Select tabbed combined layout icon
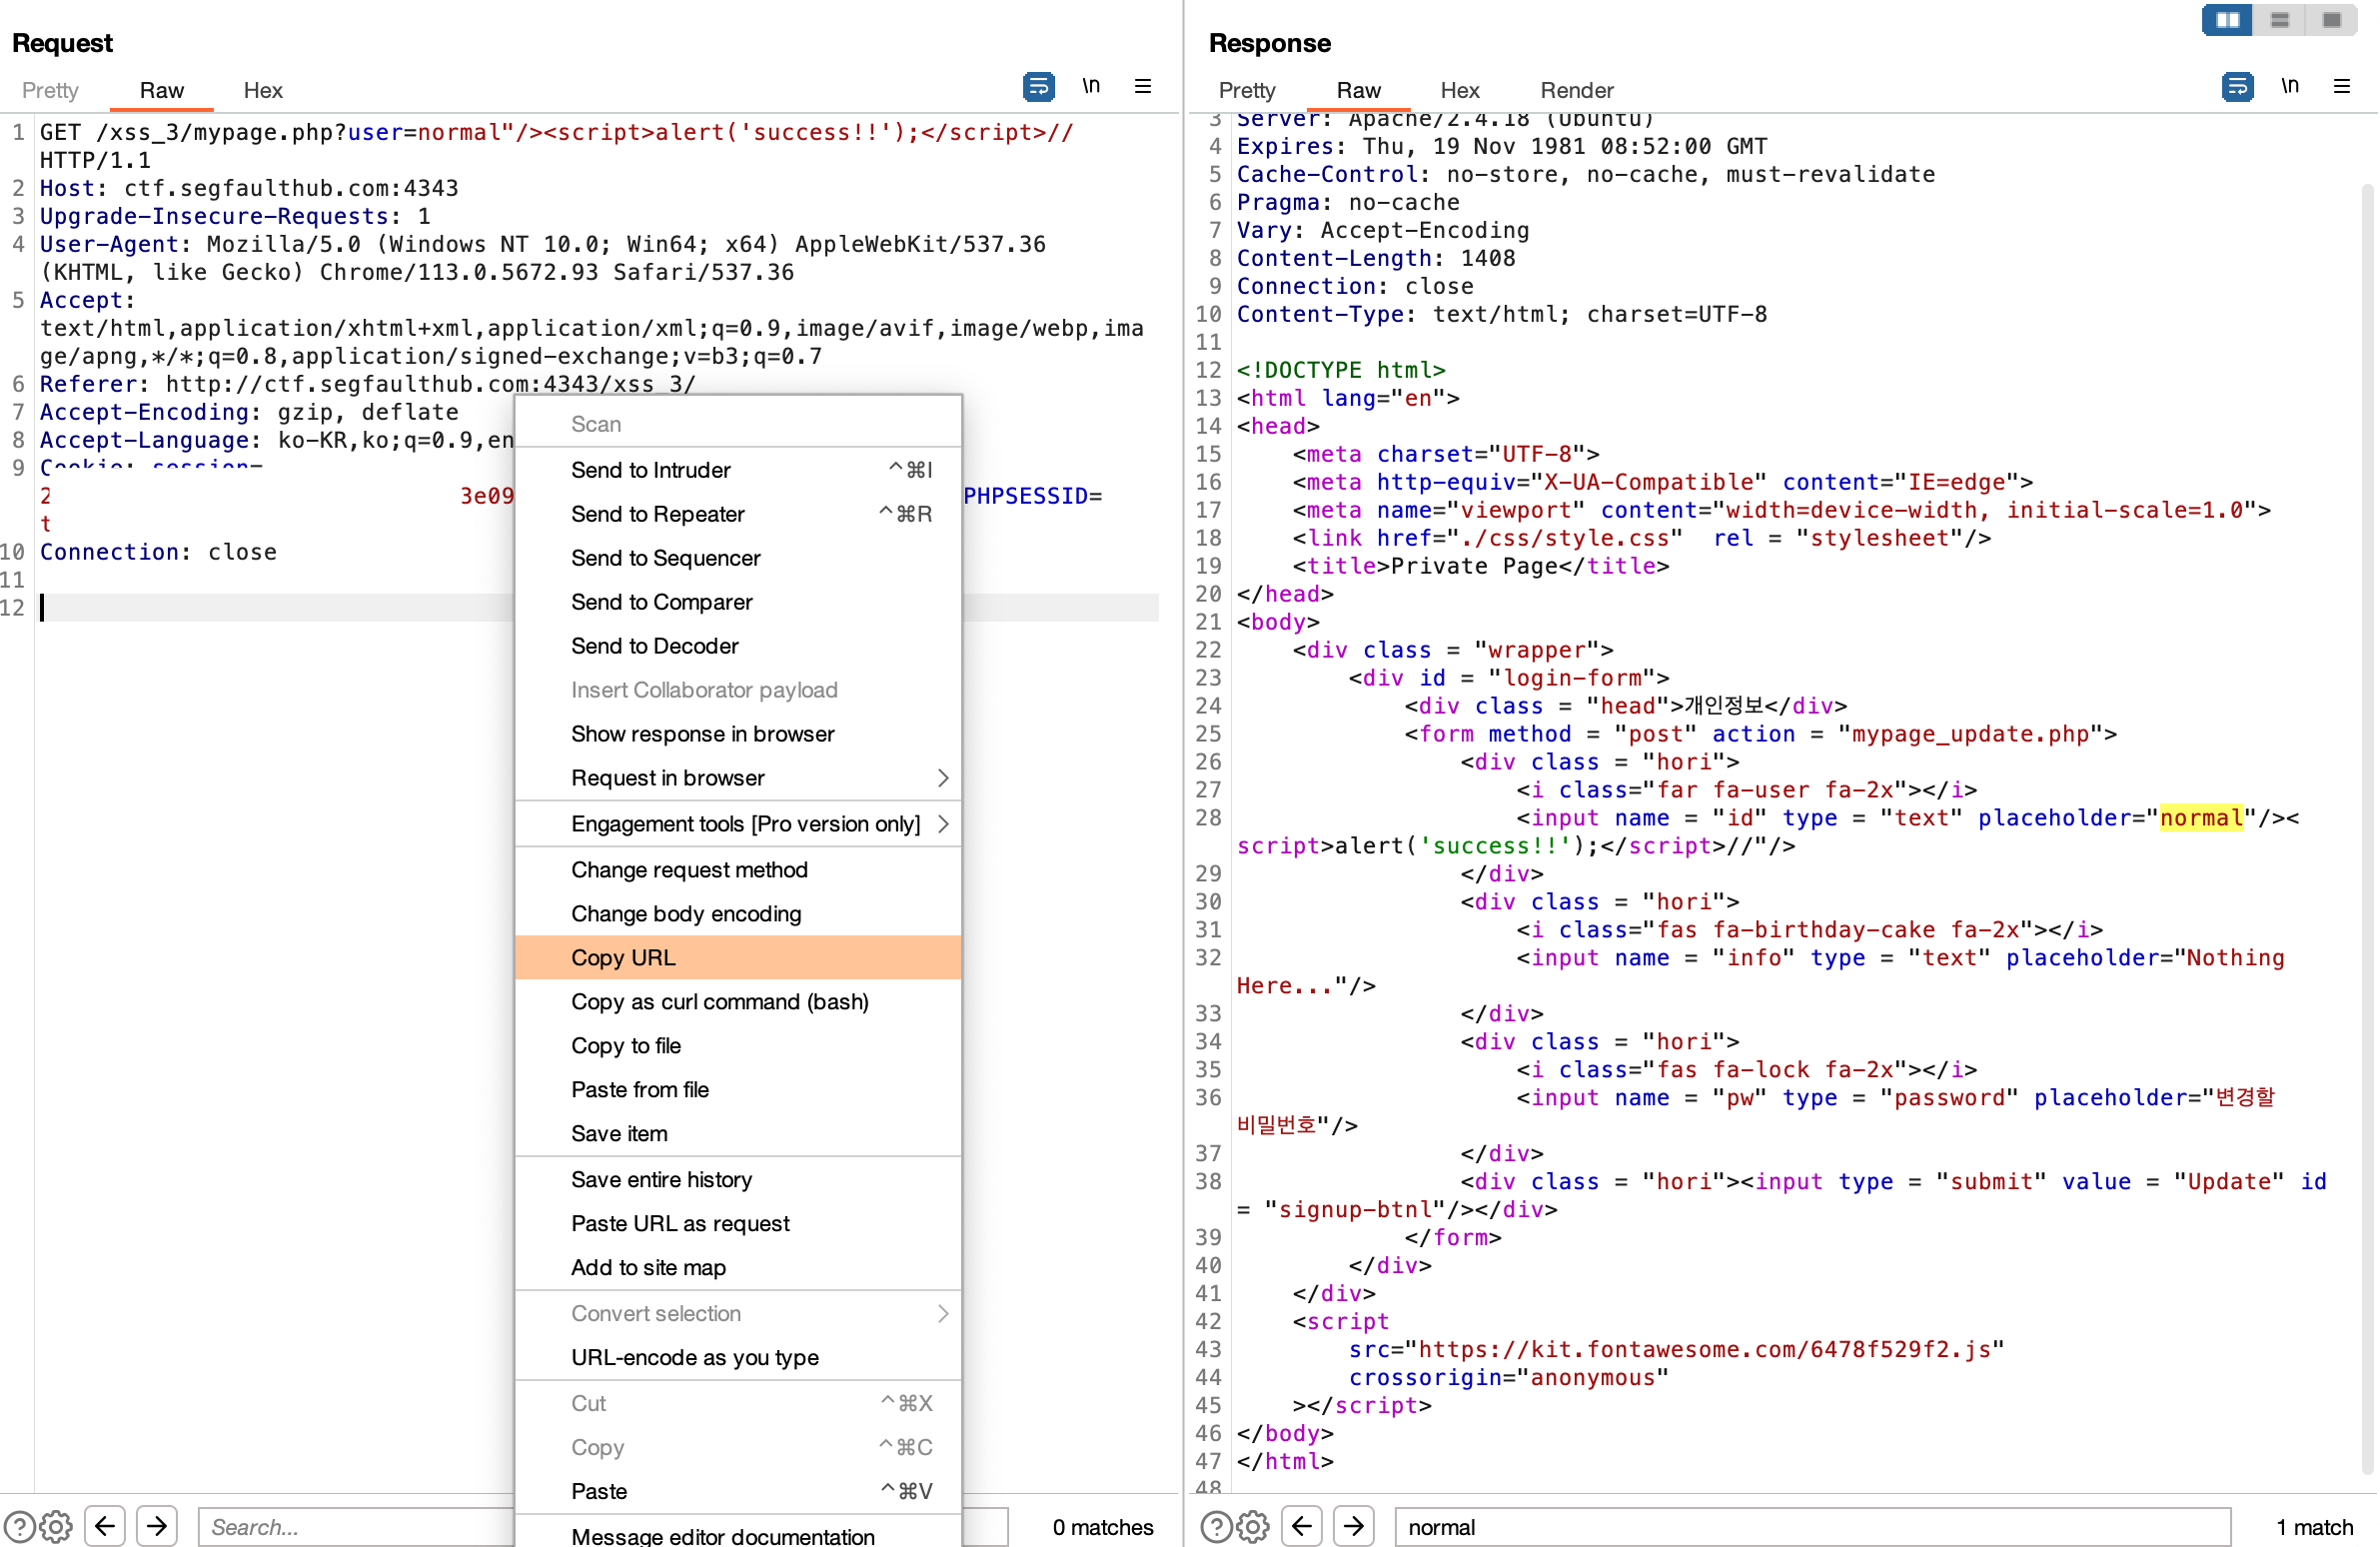Viewport: 2380px width, 1547px height. coord(2331,20)
